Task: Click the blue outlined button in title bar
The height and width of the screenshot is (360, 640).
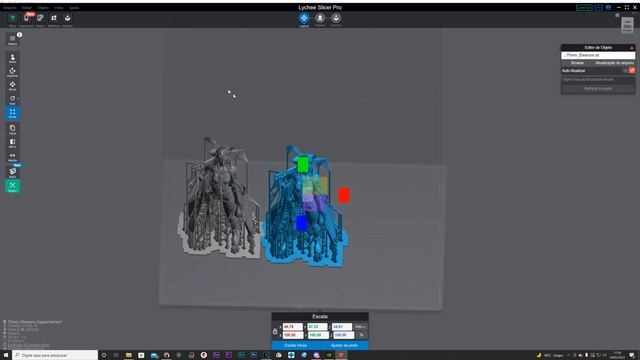Action: click(x=599, y=8)
